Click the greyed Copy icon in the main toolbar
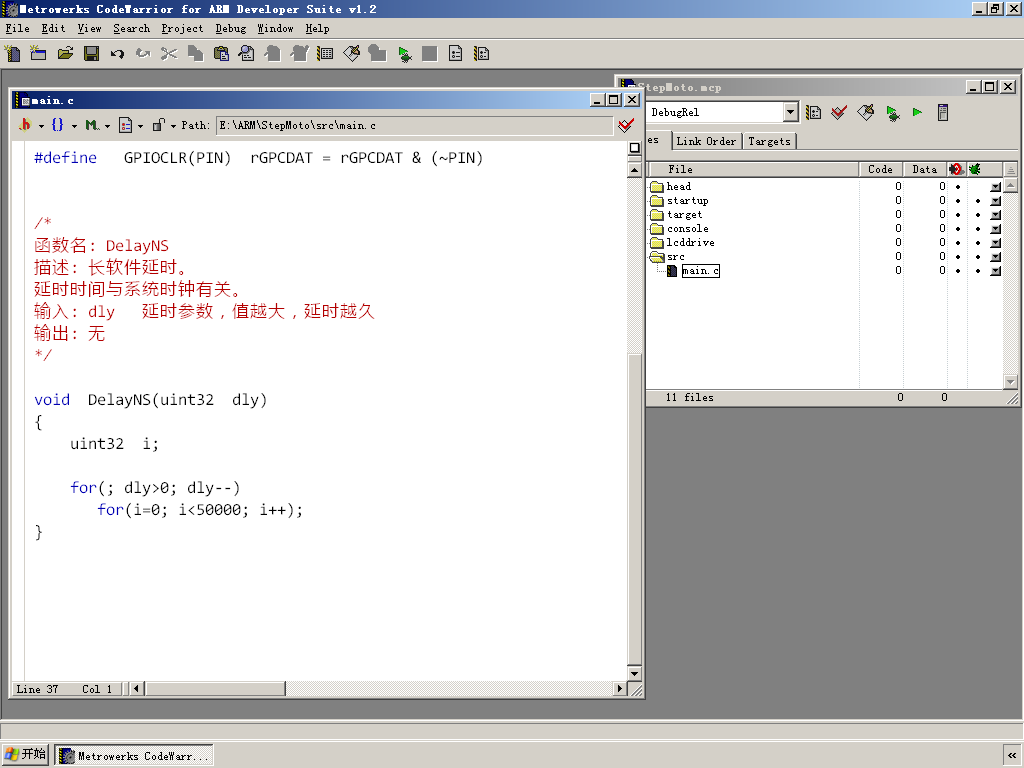1024x768 pixels. [195, 54]
